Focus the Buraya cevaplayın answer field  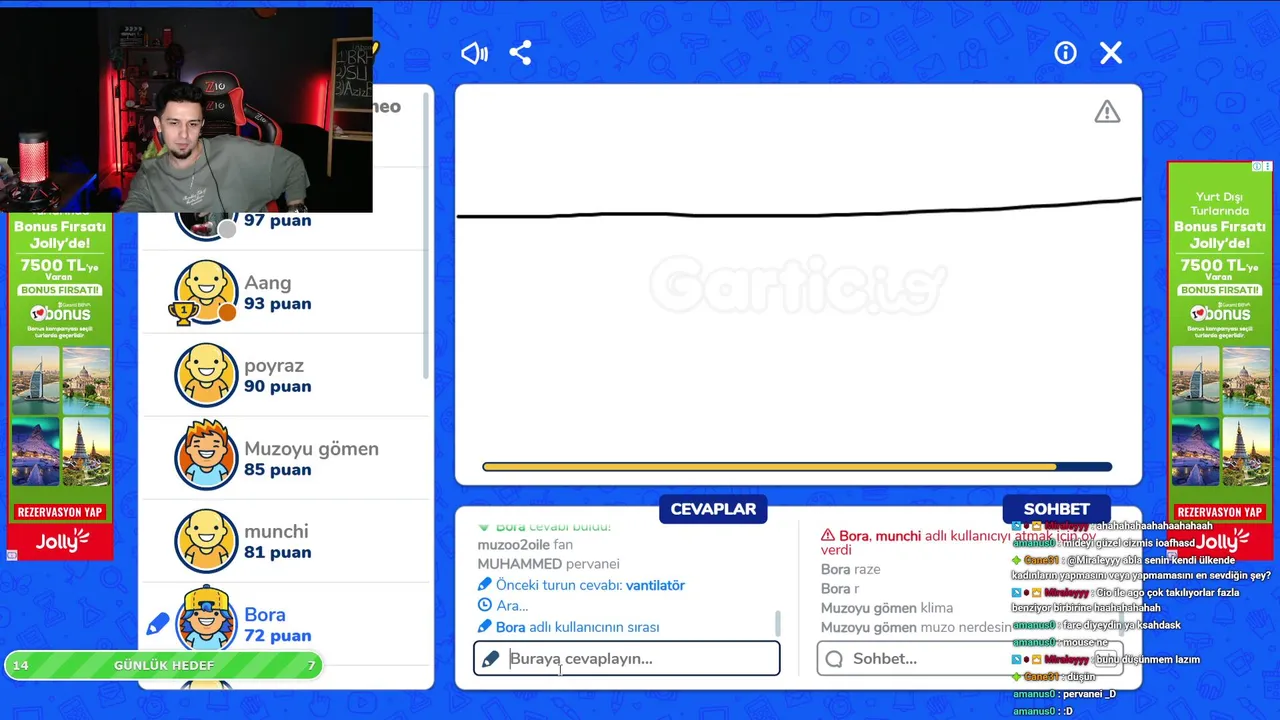(626, 658)
